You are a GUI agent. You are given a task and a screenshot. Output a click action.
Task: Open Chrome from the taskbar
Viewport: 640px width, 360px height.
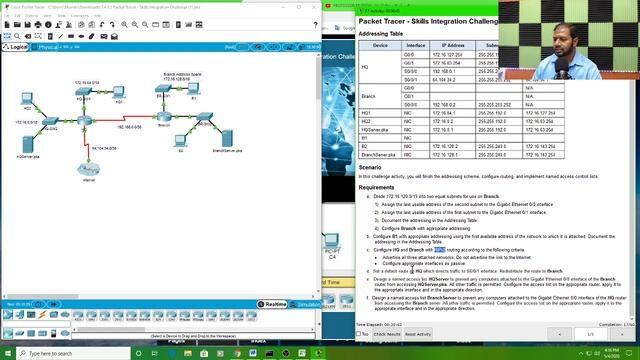click(237, 353)
